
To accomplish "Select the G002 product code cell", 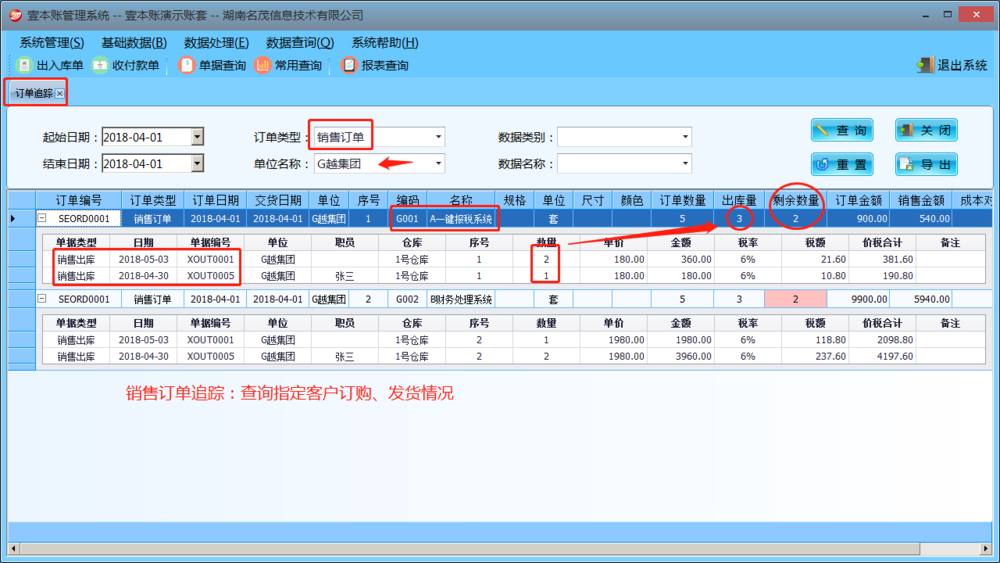I will [408, 299].
